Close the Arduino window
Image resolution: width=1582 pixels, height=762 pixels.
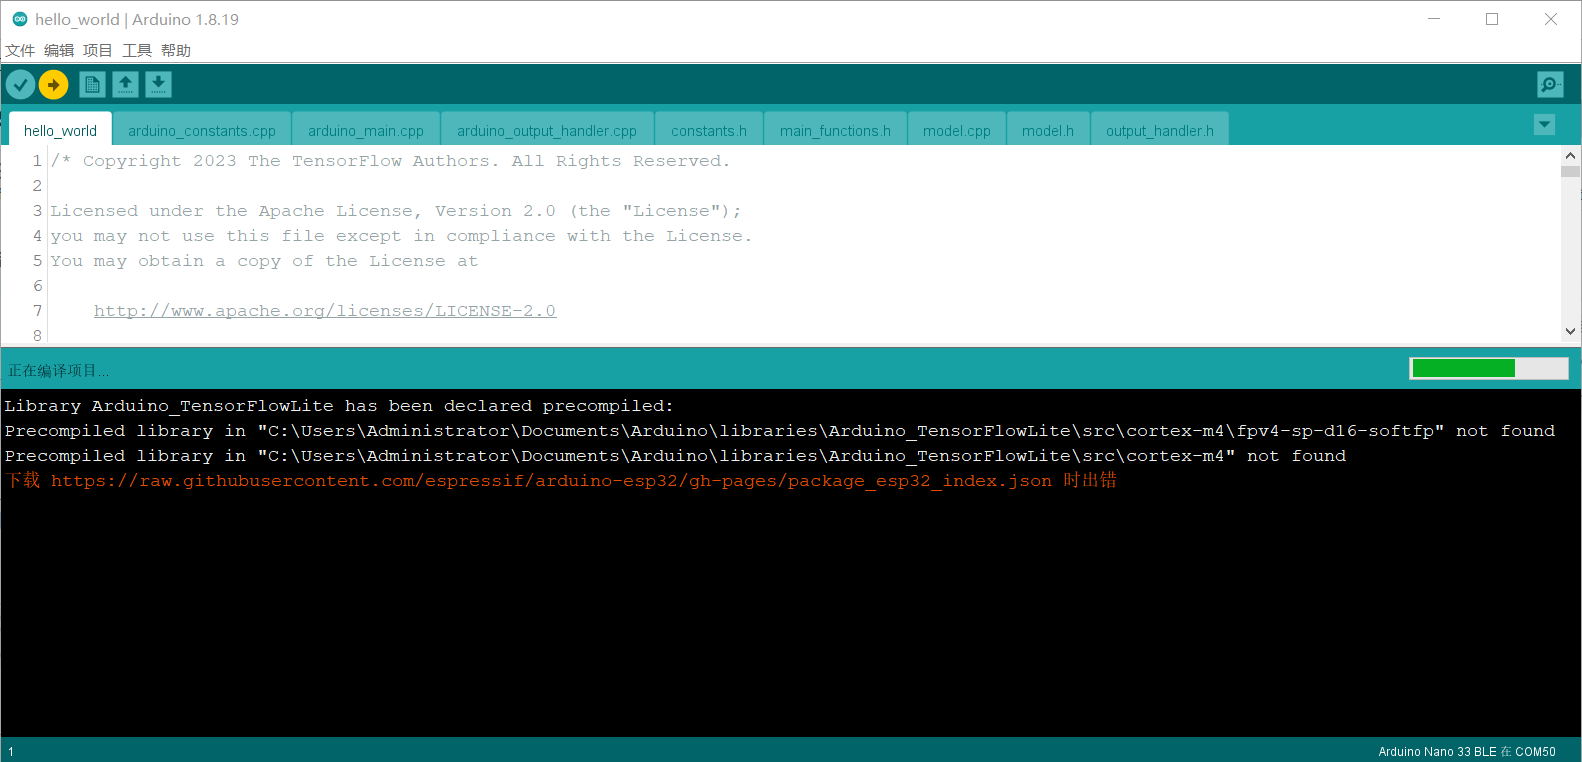(1551, 19)
